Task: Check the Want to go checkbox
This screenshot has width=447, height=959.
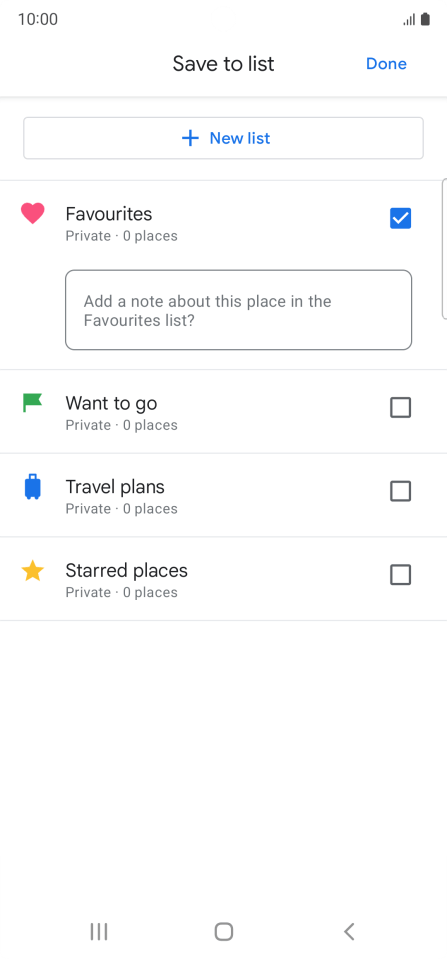Action: point(401,407)
